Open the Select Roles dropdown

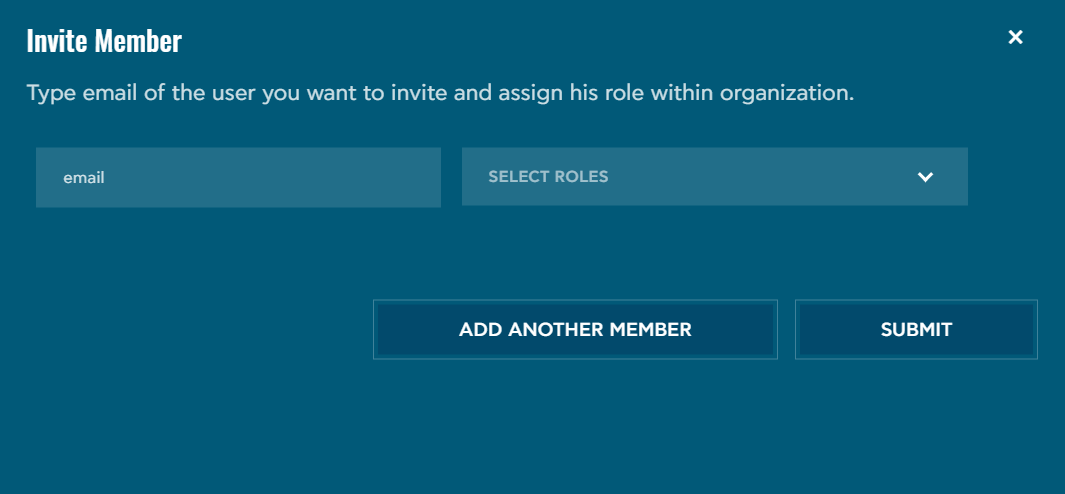click(x=714, y=177)
